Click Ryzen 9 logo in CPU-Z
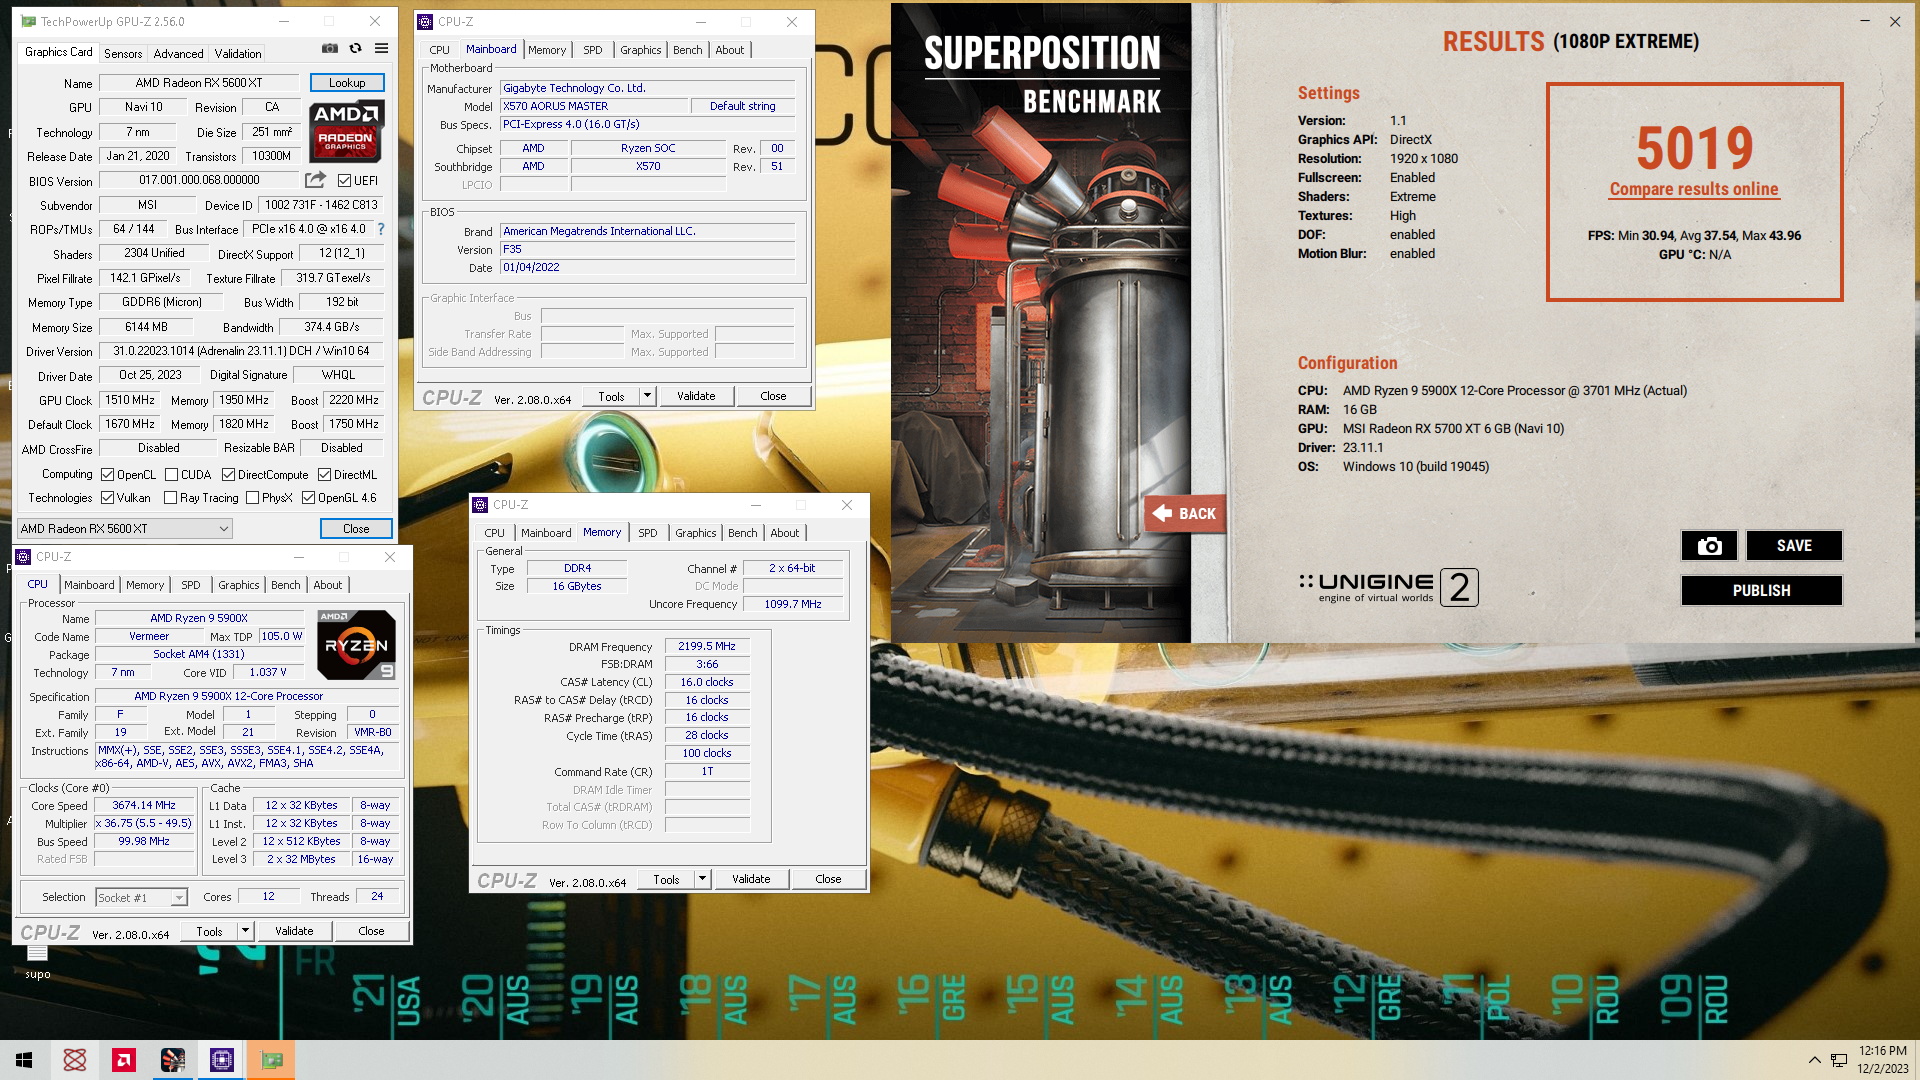This screenshot has width=1920, height=1080. [356, 645]
